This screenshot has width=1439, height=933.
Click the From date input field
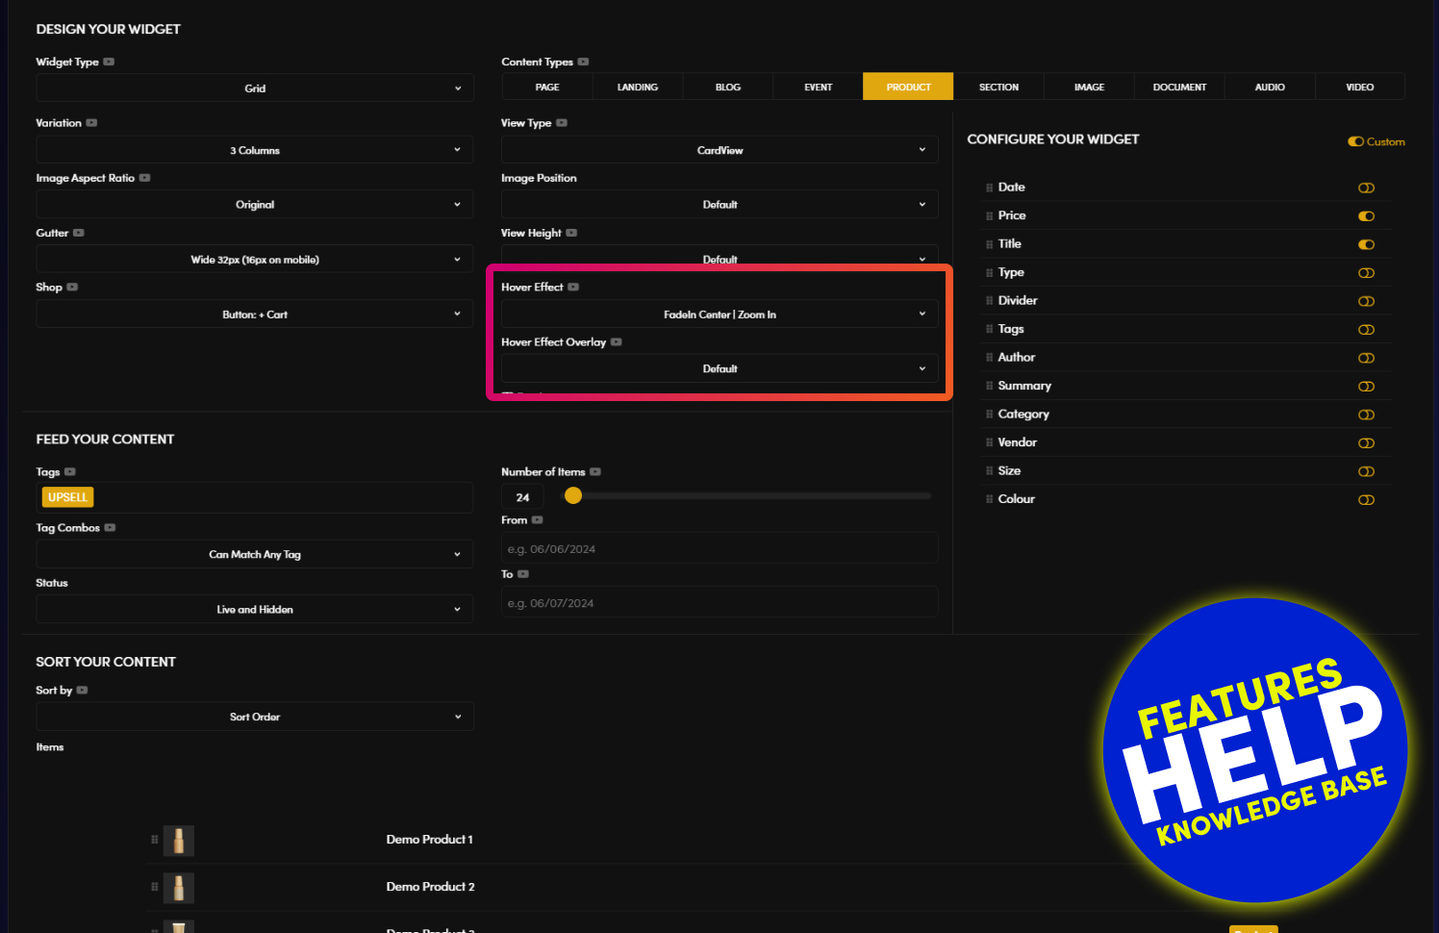[x=719, y=549]
